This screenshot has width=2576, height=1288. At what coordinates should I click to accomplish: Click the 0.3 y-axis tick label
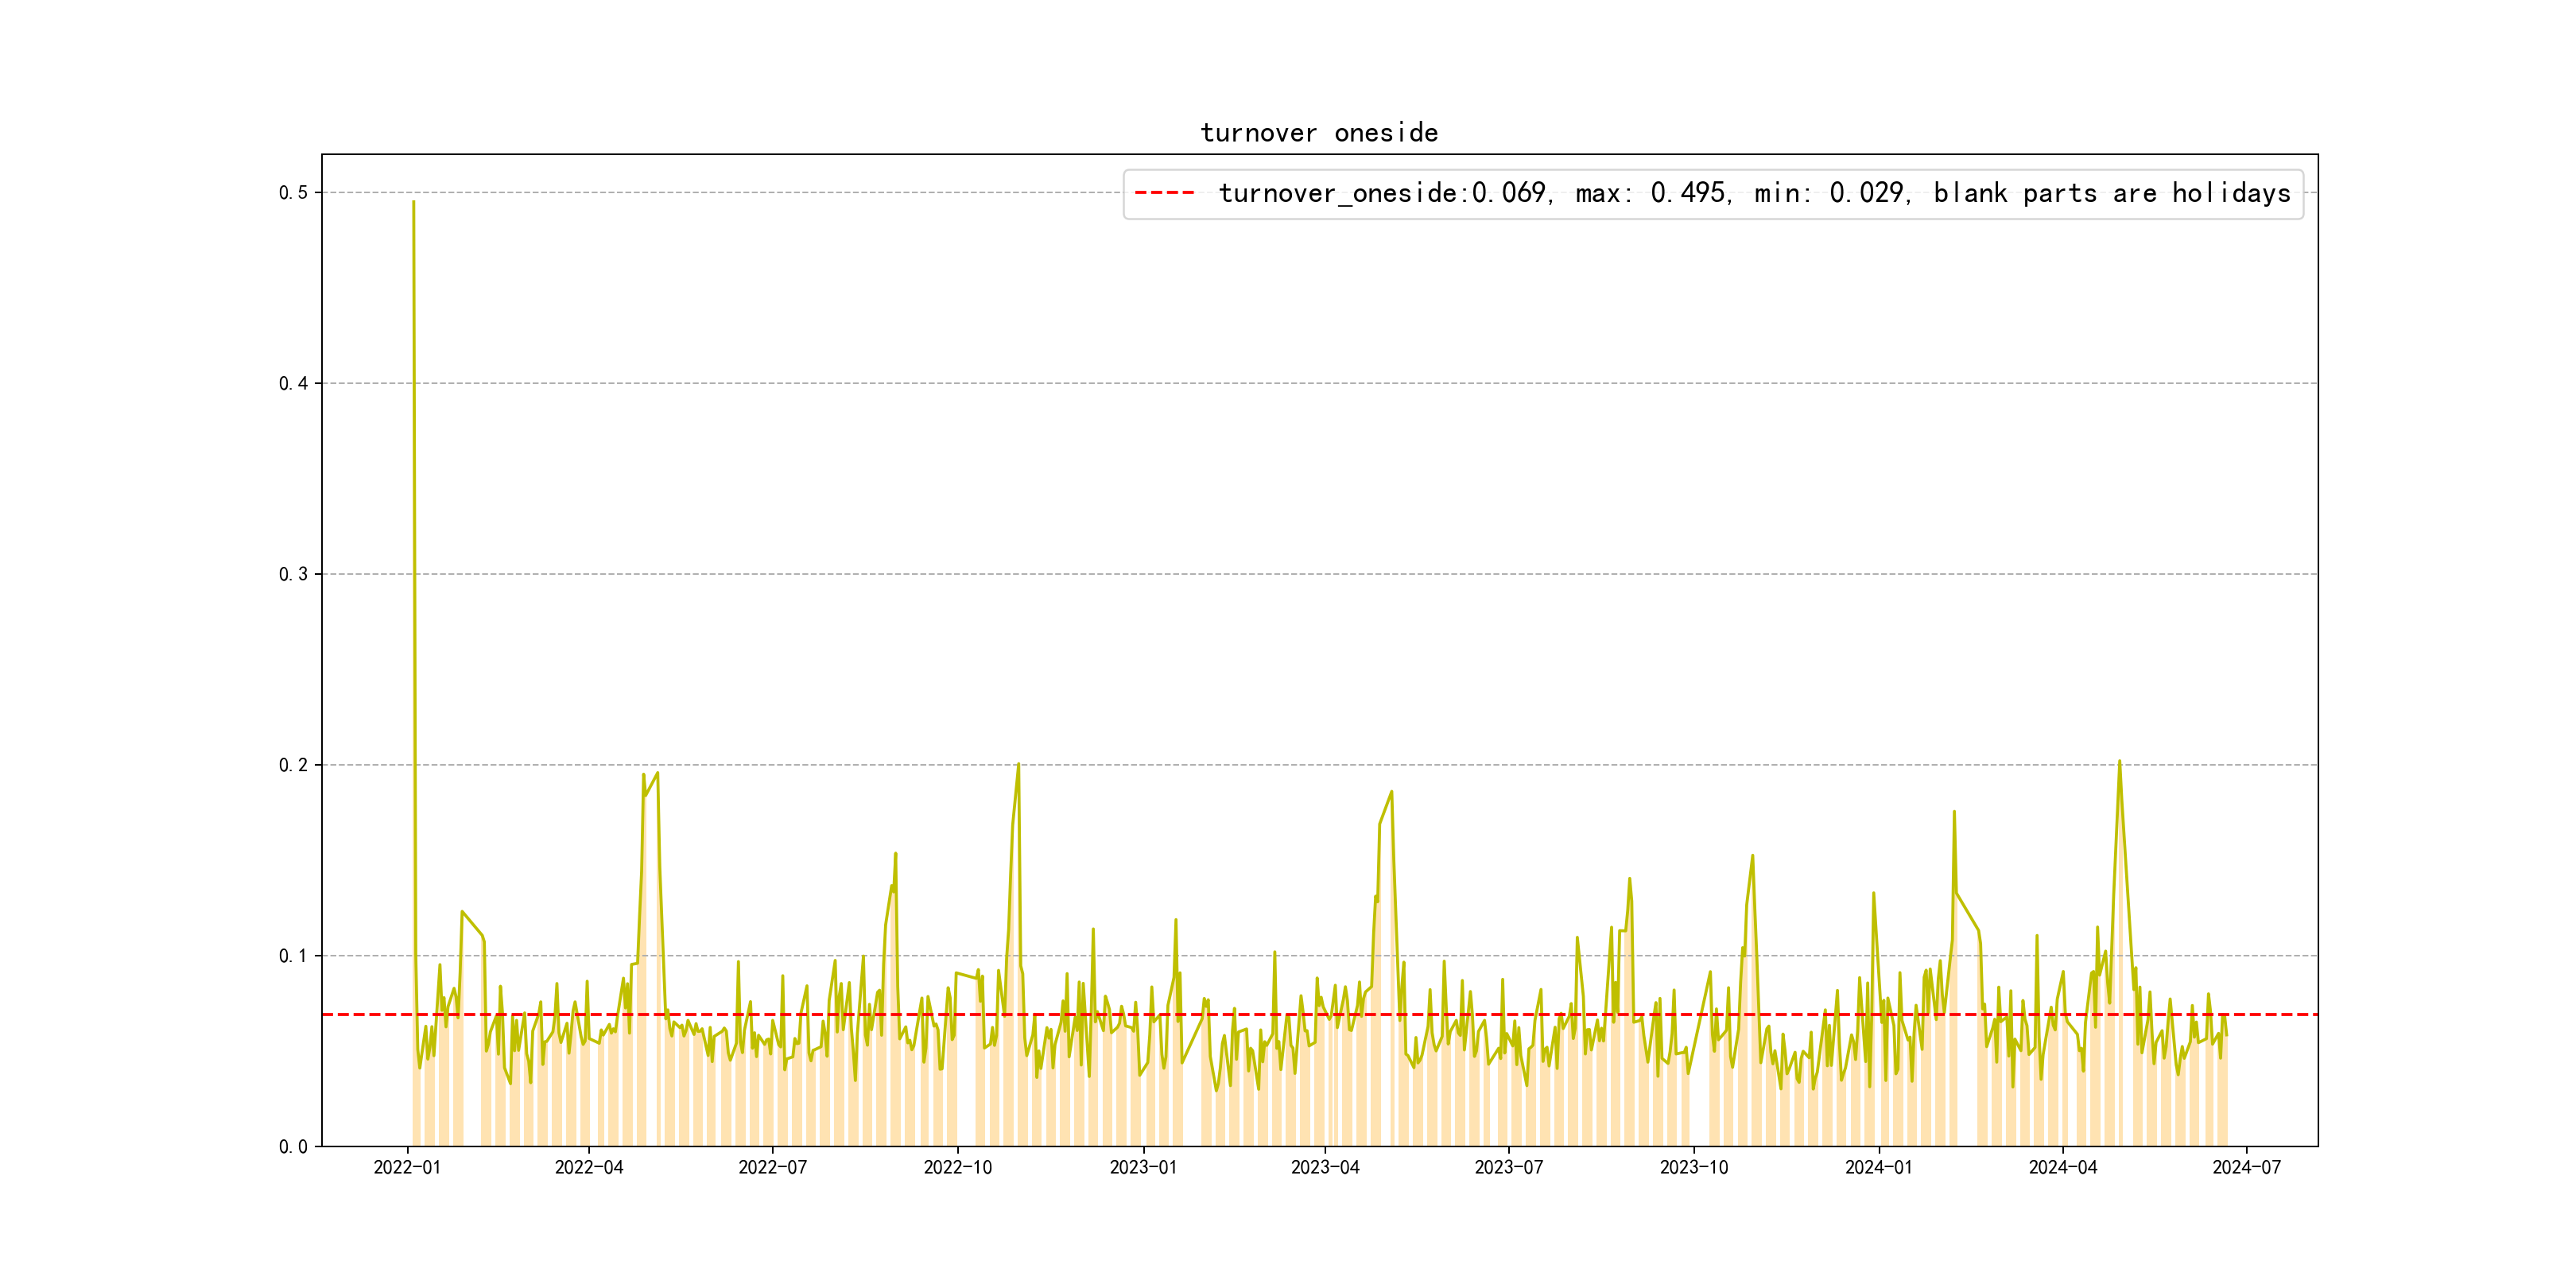[293, 575]
